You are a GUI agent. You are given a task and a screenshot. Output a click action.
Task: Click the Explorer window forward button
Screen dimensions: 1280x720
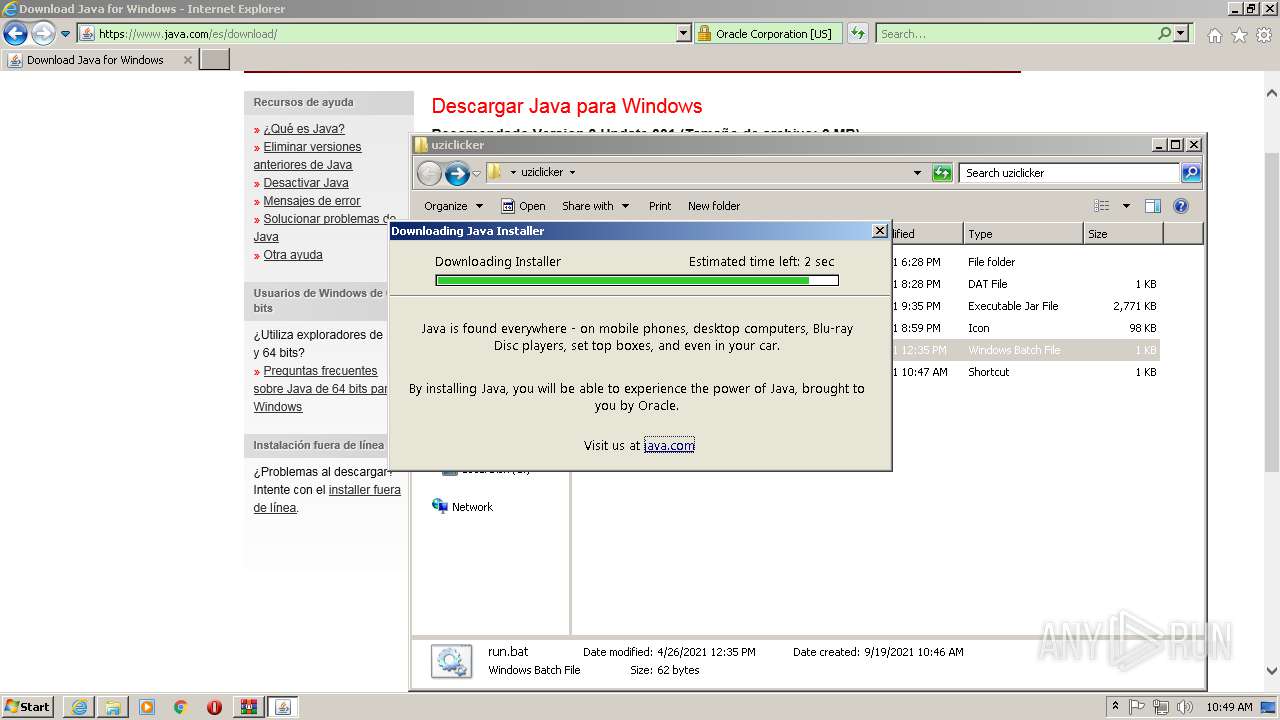(457, 173)
